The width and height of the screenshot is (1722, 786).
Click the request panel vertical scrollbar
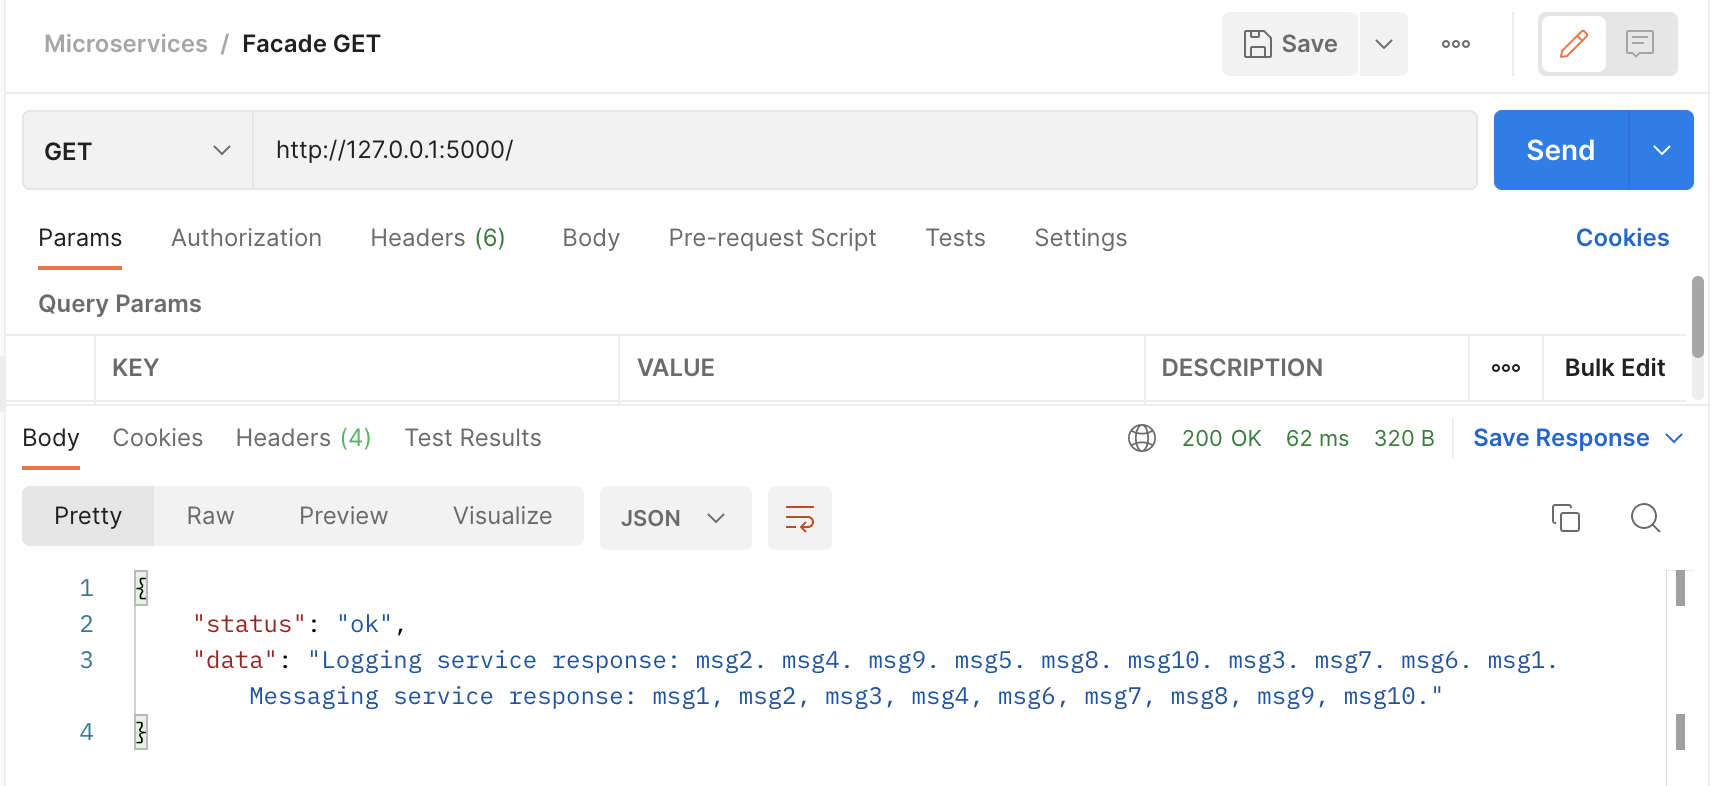tap(1697, 317)
